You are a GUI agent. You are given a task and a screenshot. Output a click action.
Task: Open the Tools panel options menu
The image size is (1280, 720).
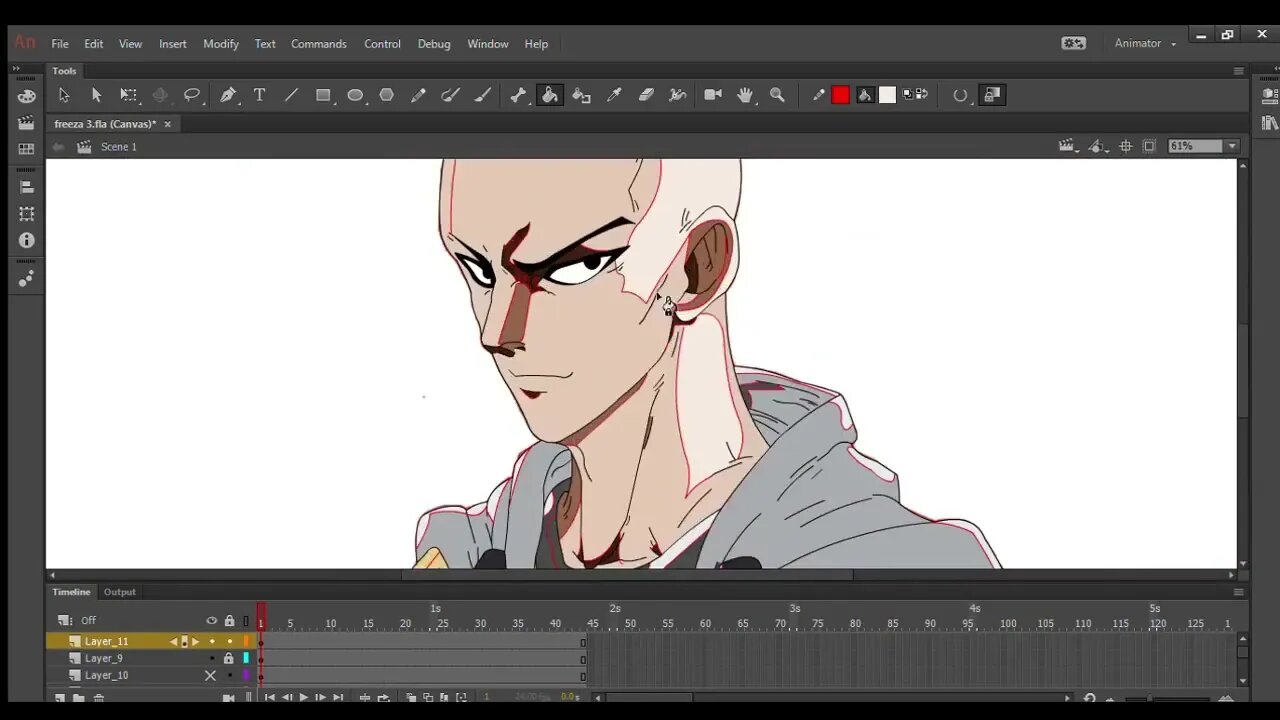(x=1238, y=71)
